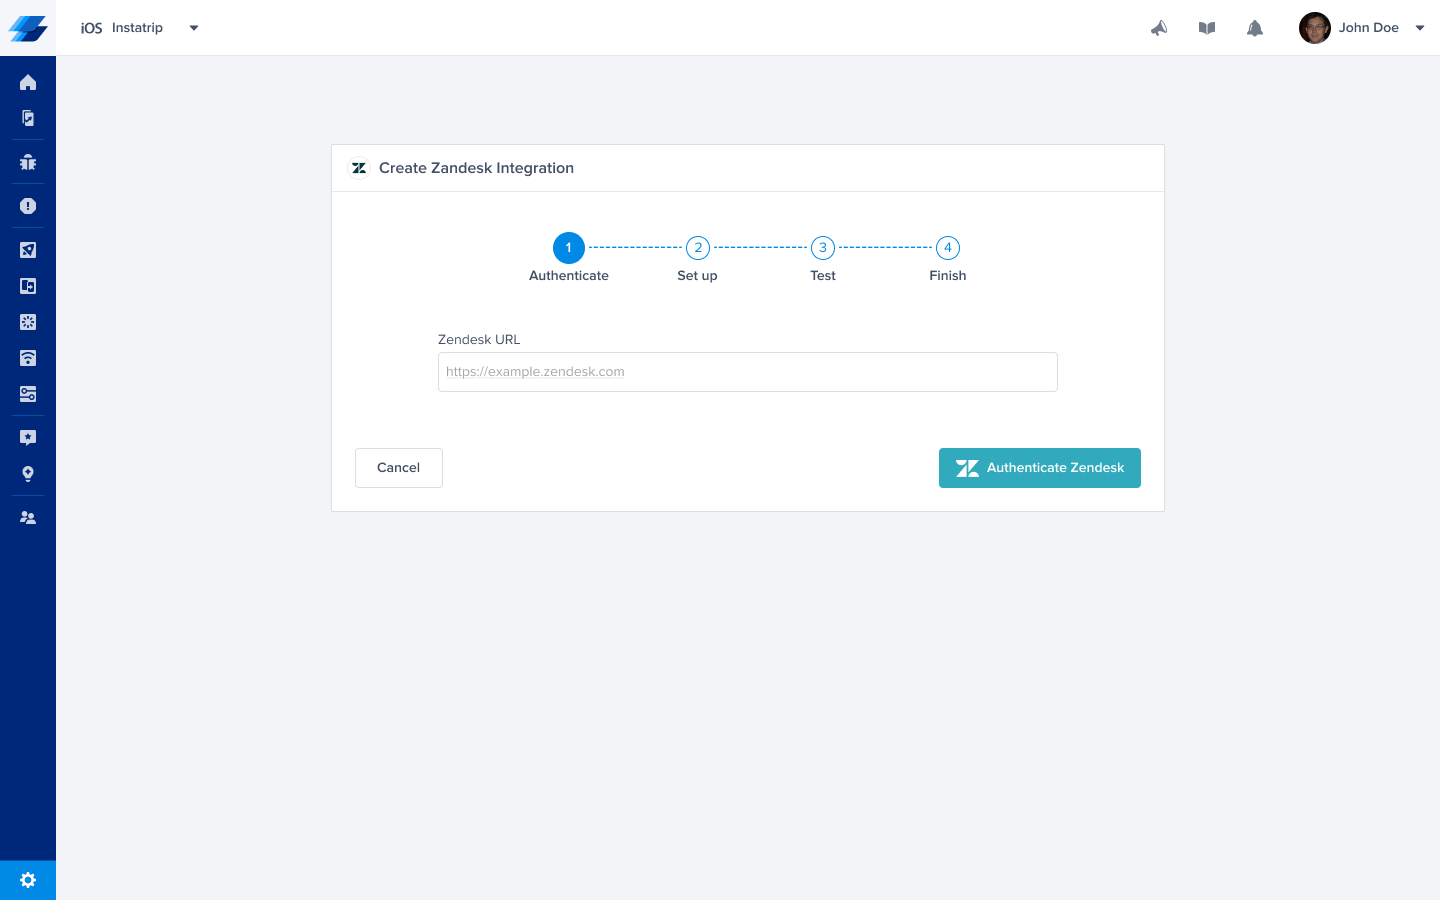Click the iOS Instatrip app name
1440x900 pixels.
click(x=122, y=28)
